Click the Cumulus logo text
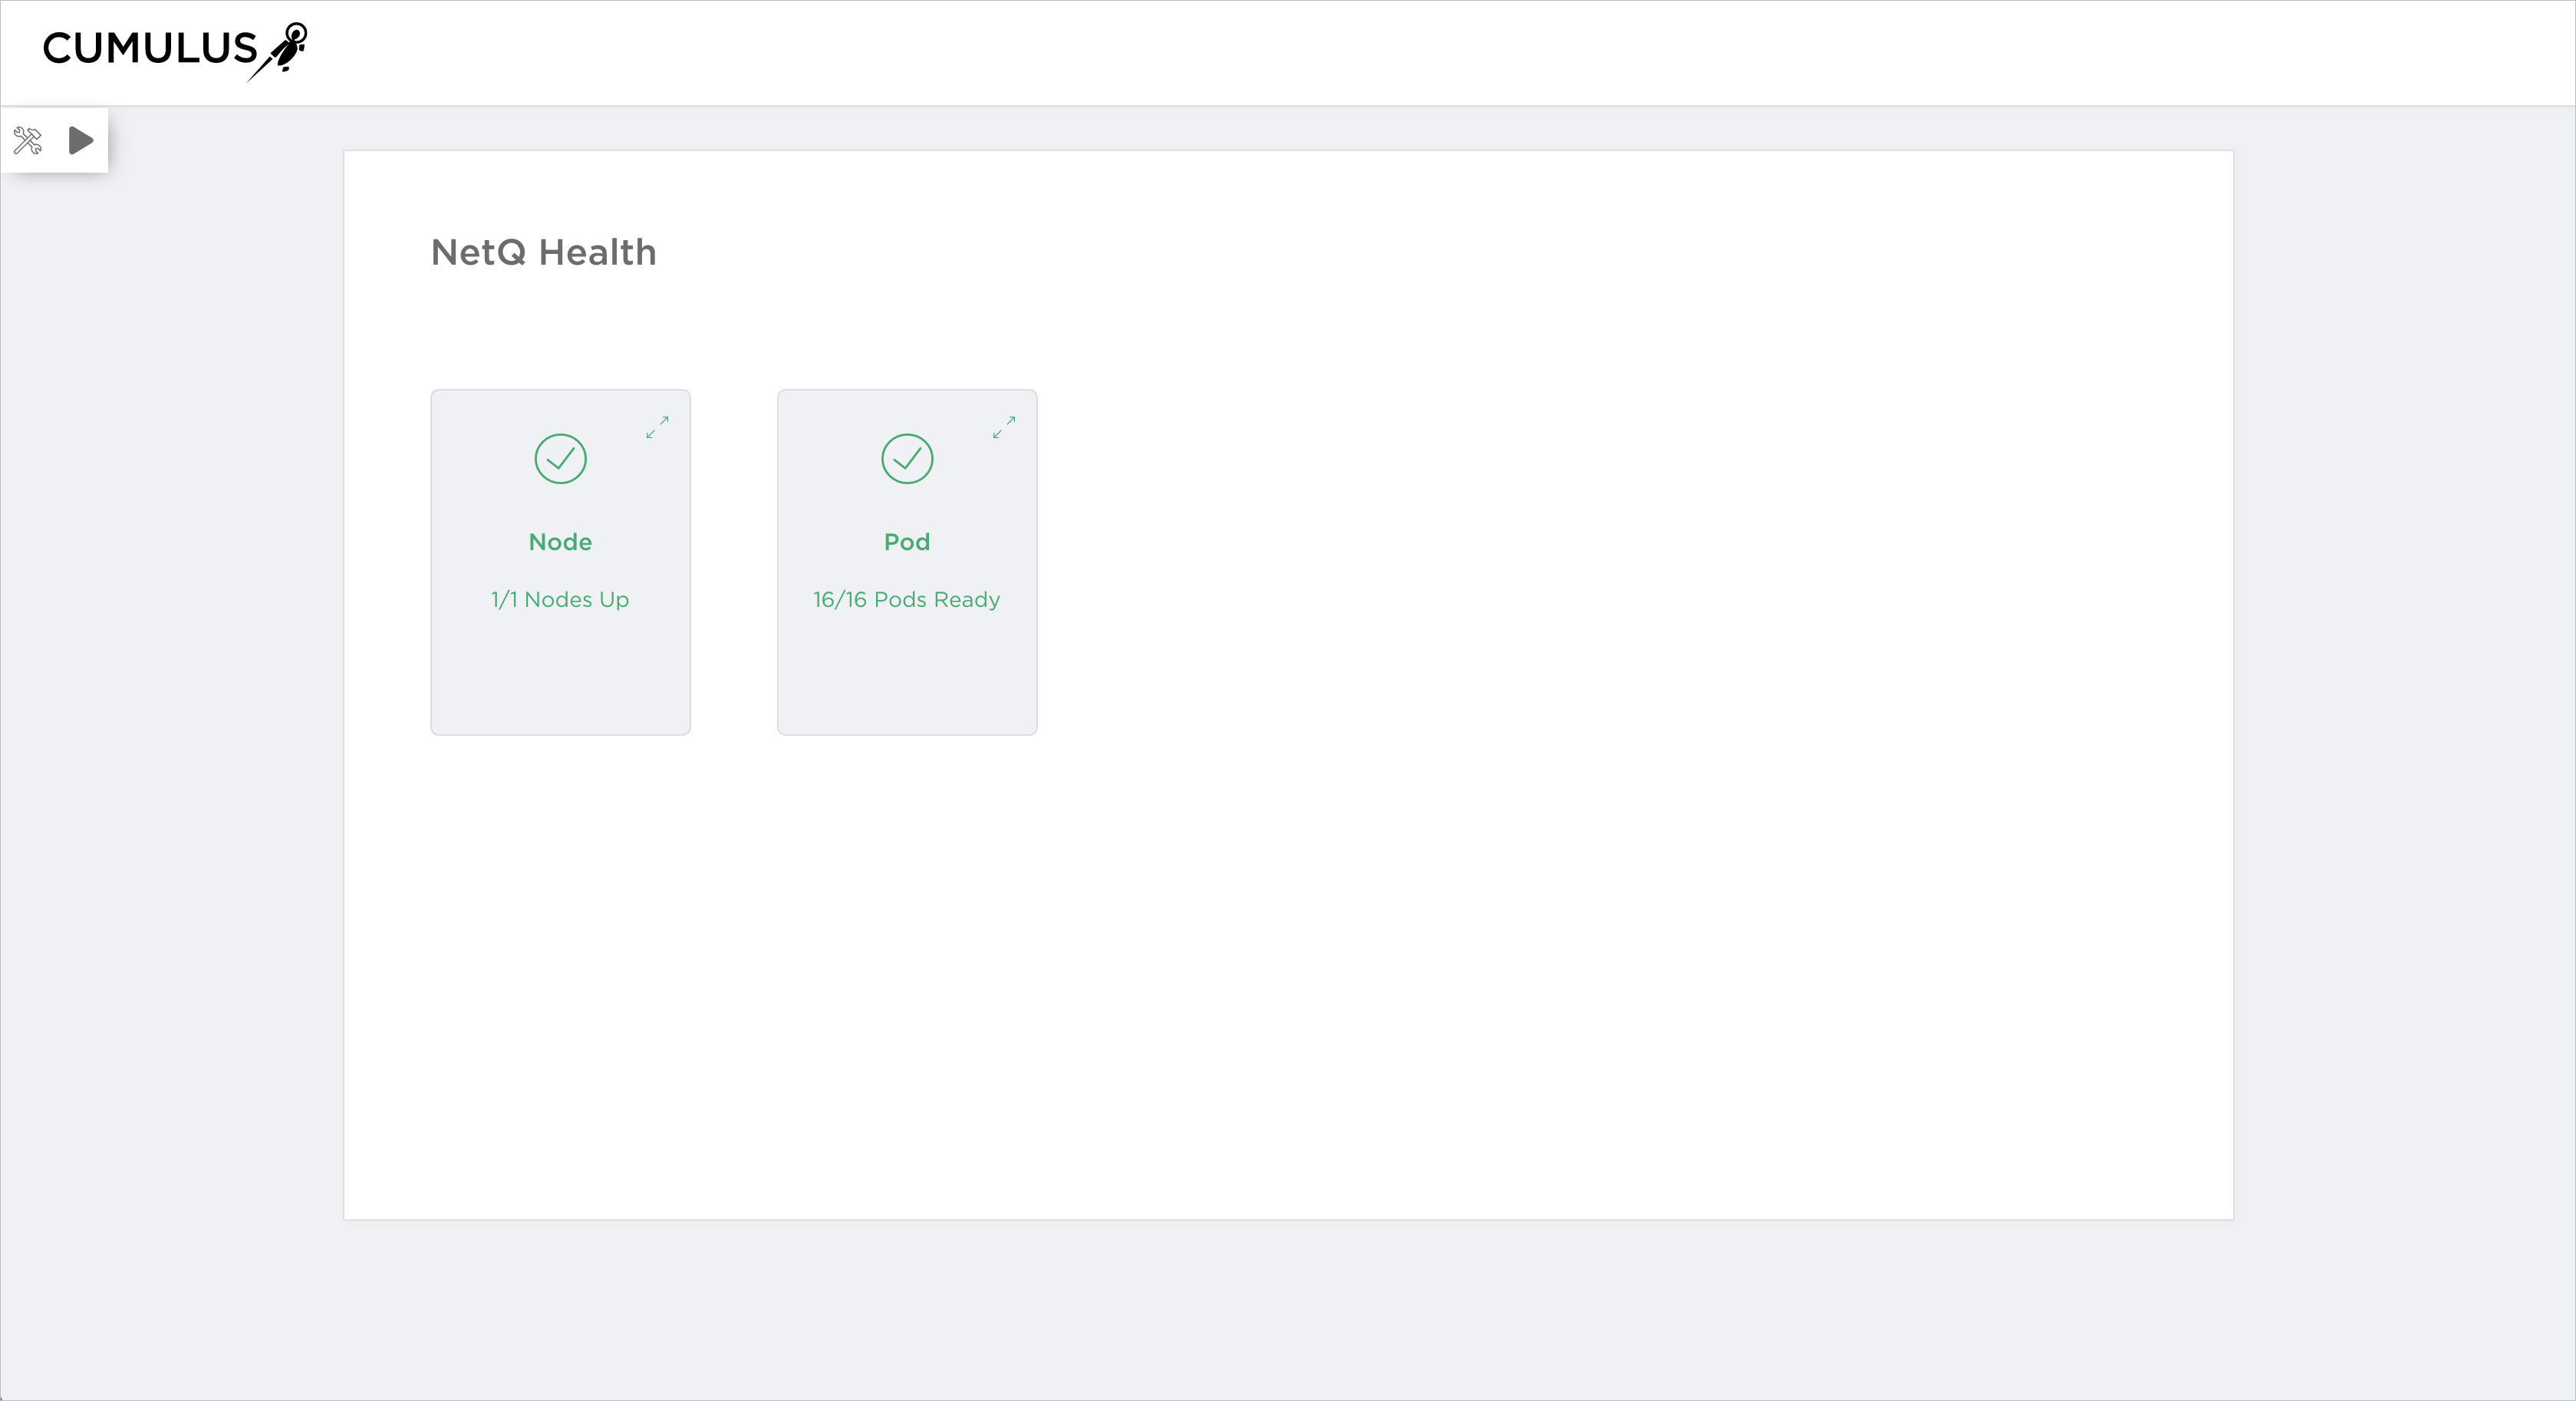 click(x=150, y=48)
